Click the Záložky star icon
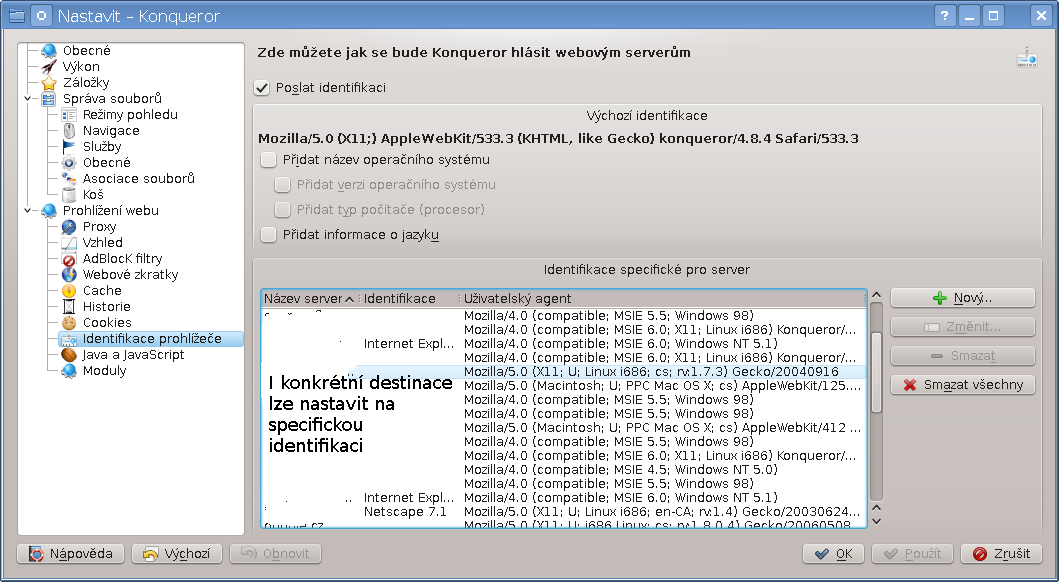Screen dimensions: 1059x582 (49, 83)
